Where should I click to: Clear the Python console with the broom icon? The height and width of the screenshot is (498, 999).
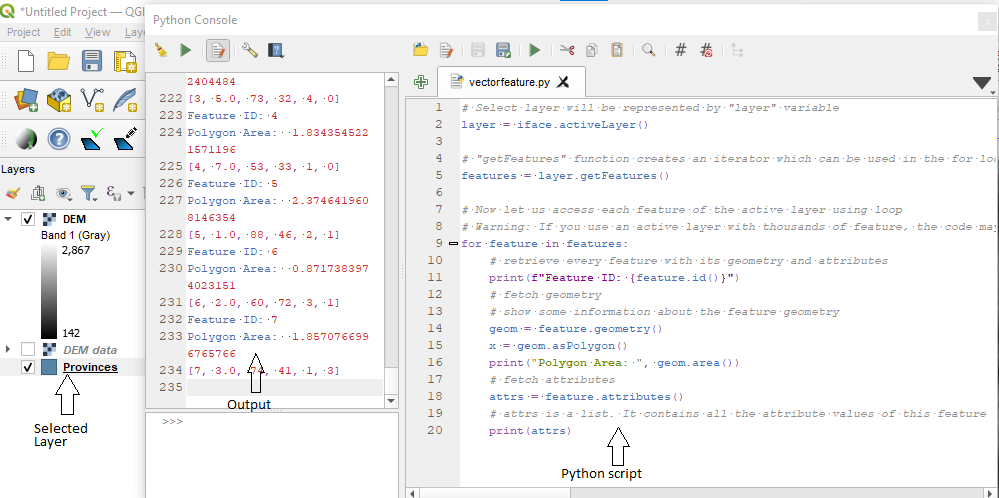(162, 49)
